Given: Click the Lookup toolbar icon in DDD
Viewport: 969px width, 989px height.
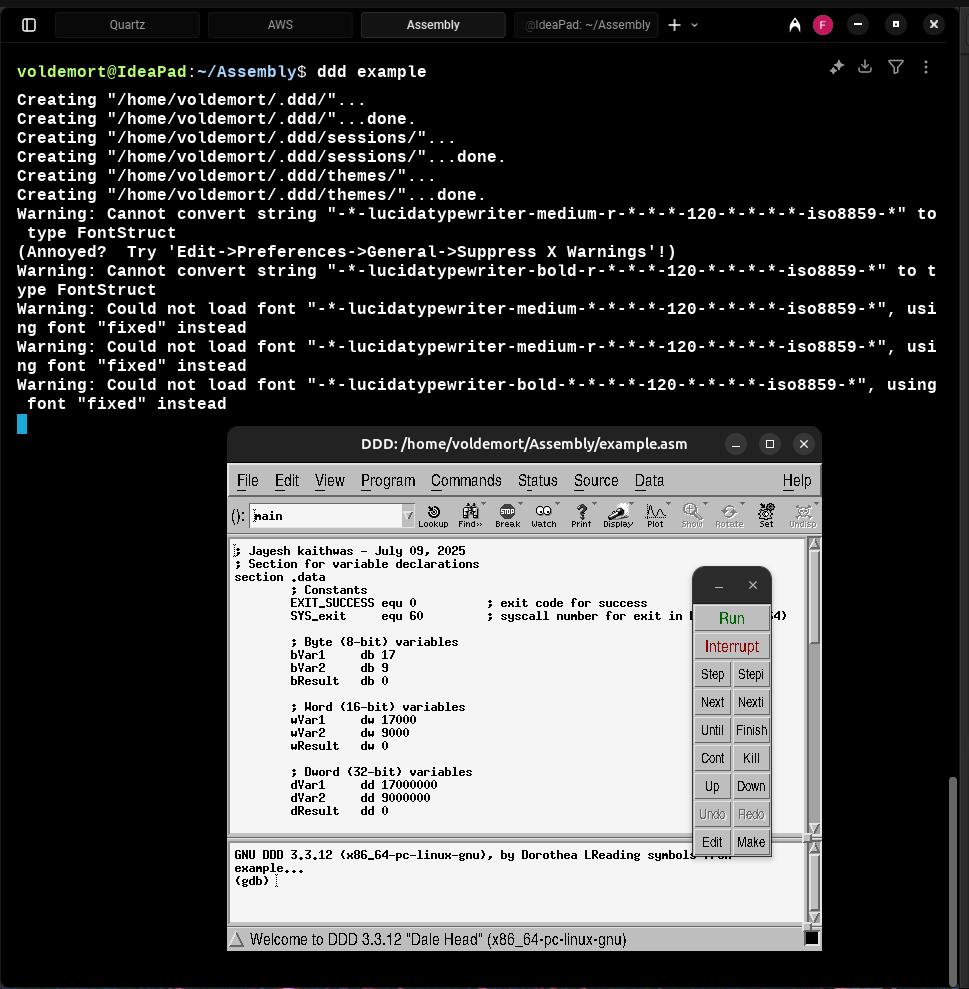Looking at the screenshot, I should (x=433, y=515).
